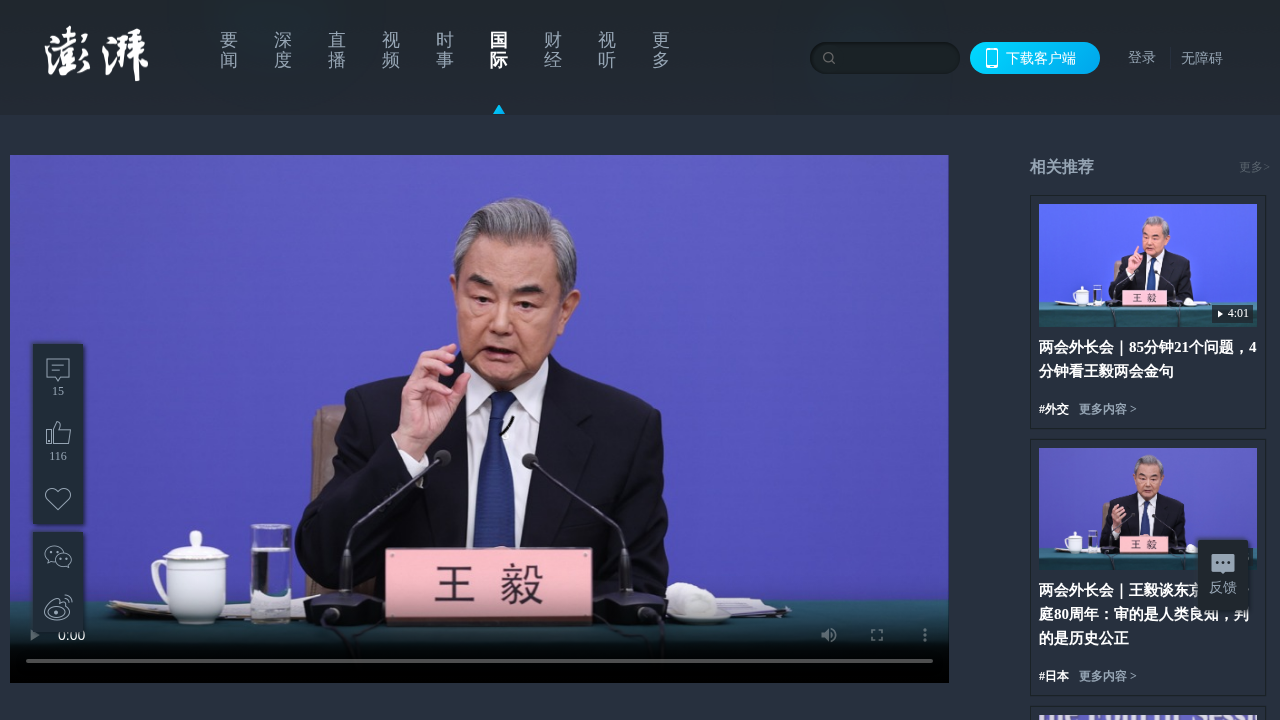Mute the video volume
The width and height of the screenshot is (1280, 720).
pos(829,635)
